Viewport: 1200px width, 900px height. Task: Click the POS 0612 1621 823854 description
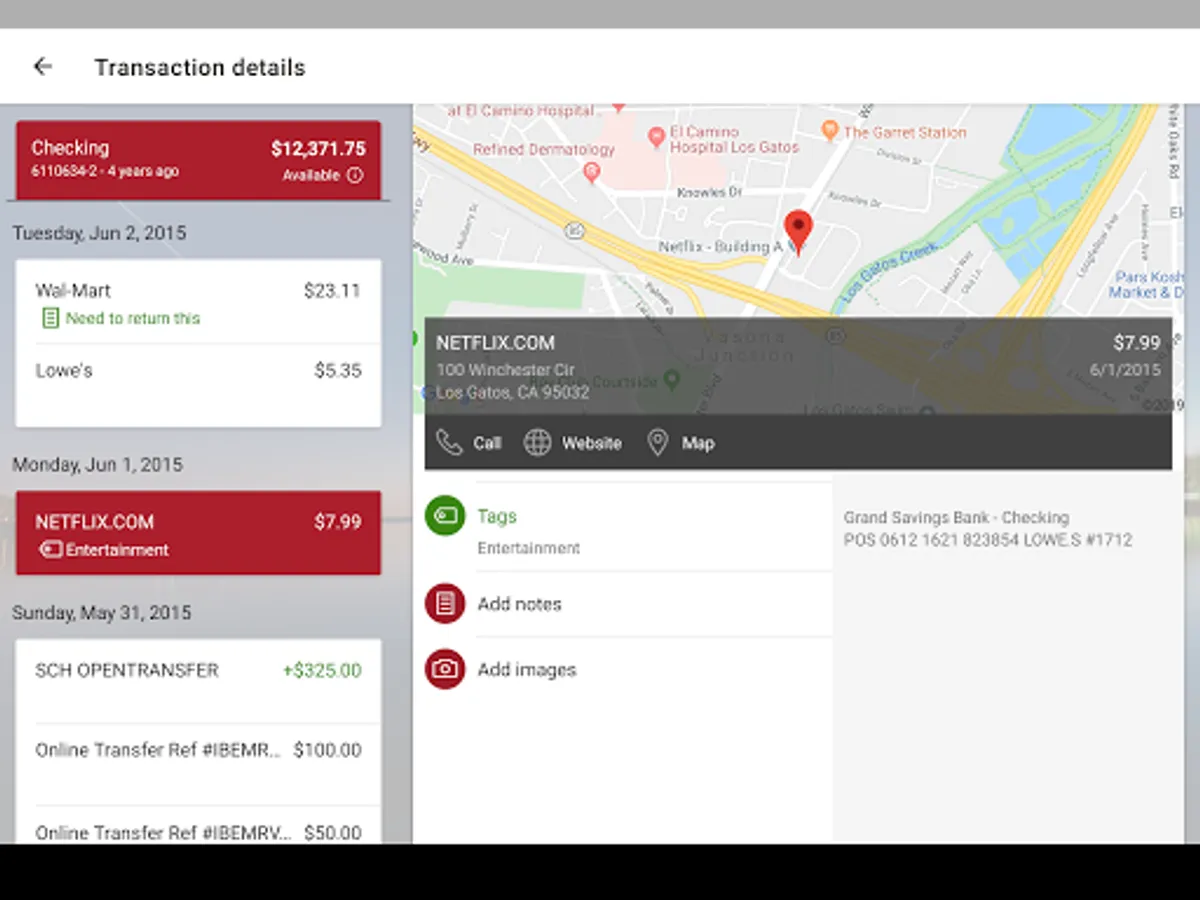pyautogui.click(x=988, y=540)
